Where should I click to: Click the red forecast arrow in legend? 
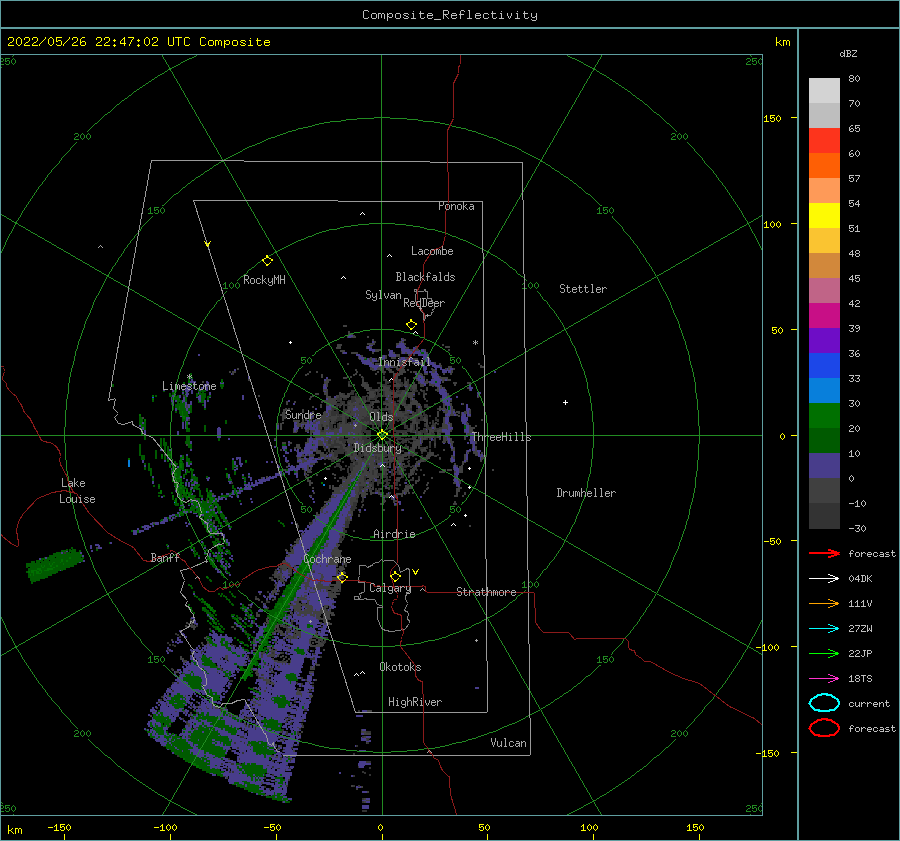[824, 553]
